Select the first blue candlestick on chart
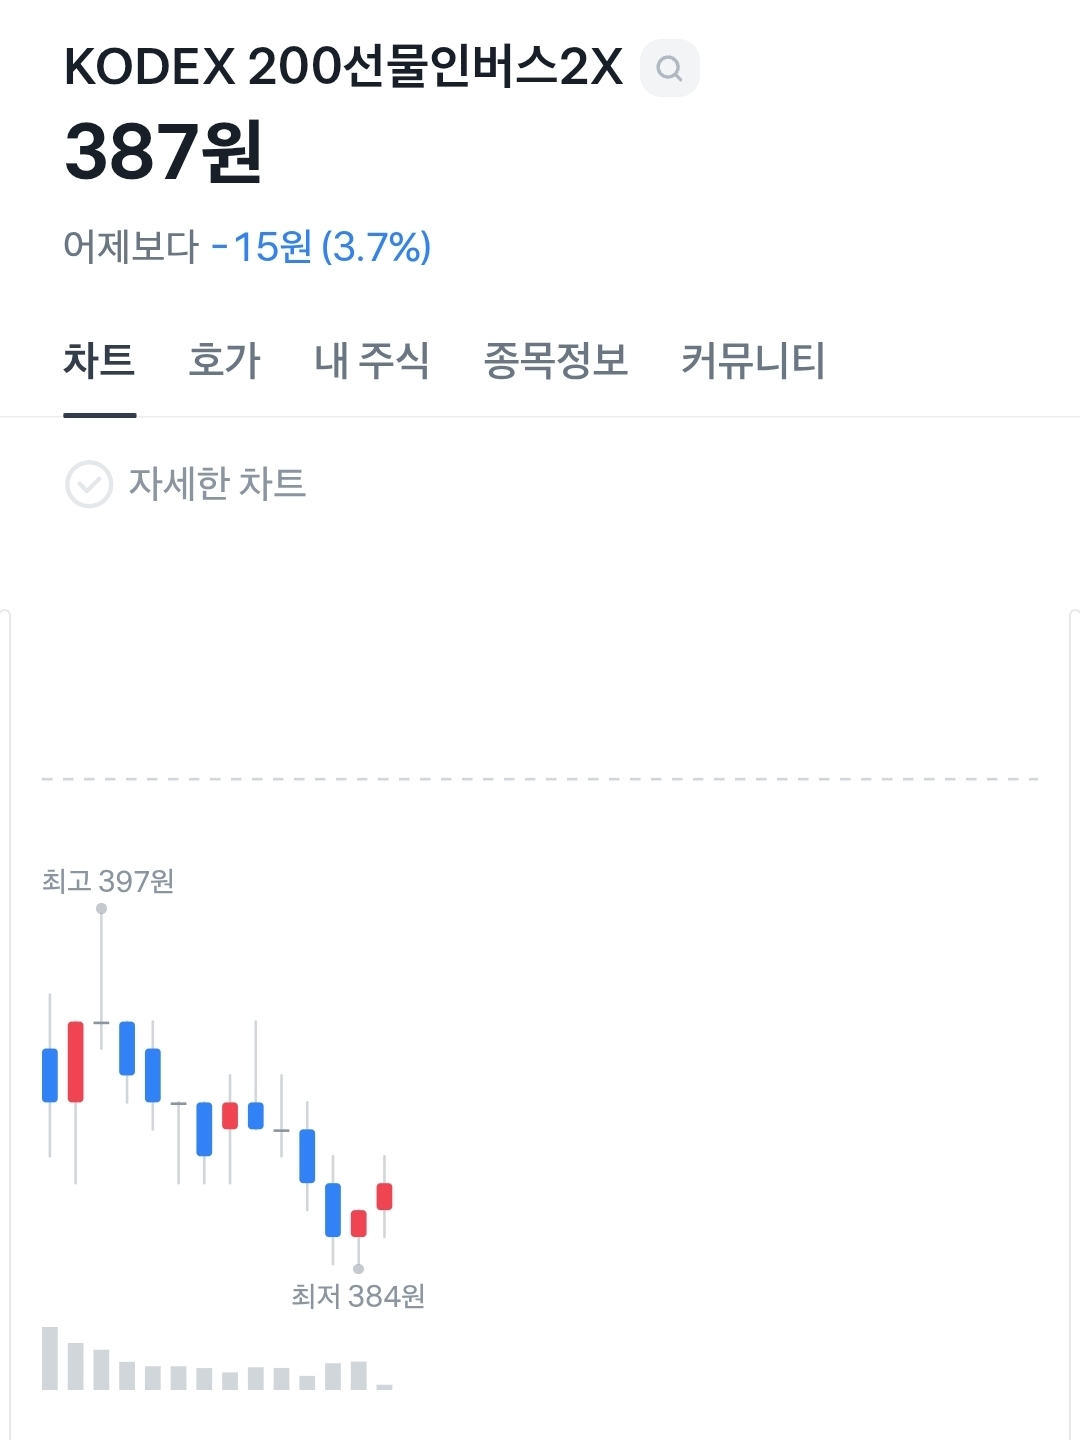This screenshot has width=1080, height=1440. [50, 1075]
